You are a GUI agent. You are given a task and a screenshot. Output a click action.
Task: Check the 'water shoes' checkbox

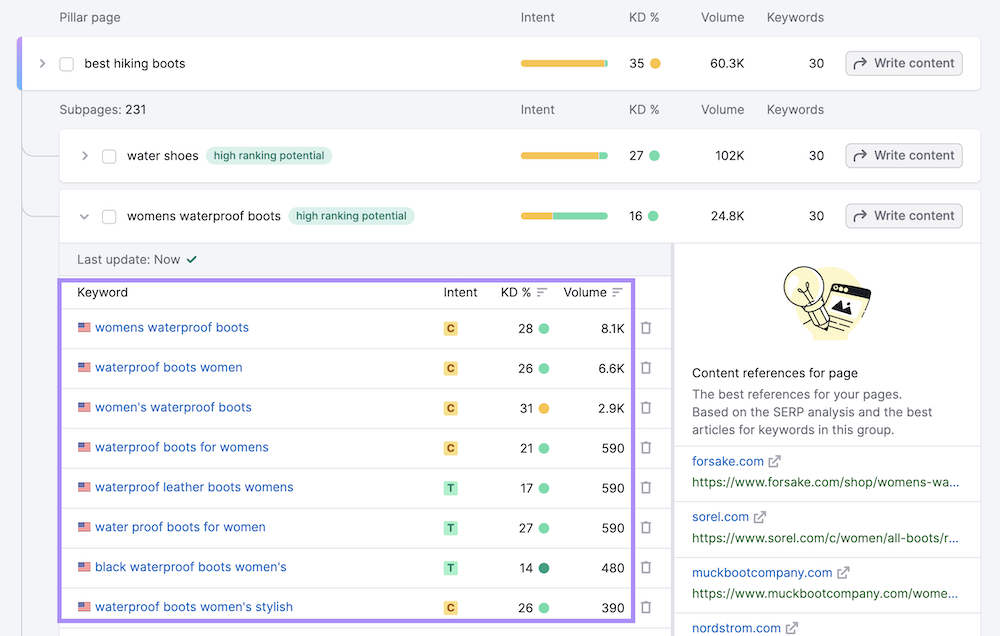[x=109, y=156]
